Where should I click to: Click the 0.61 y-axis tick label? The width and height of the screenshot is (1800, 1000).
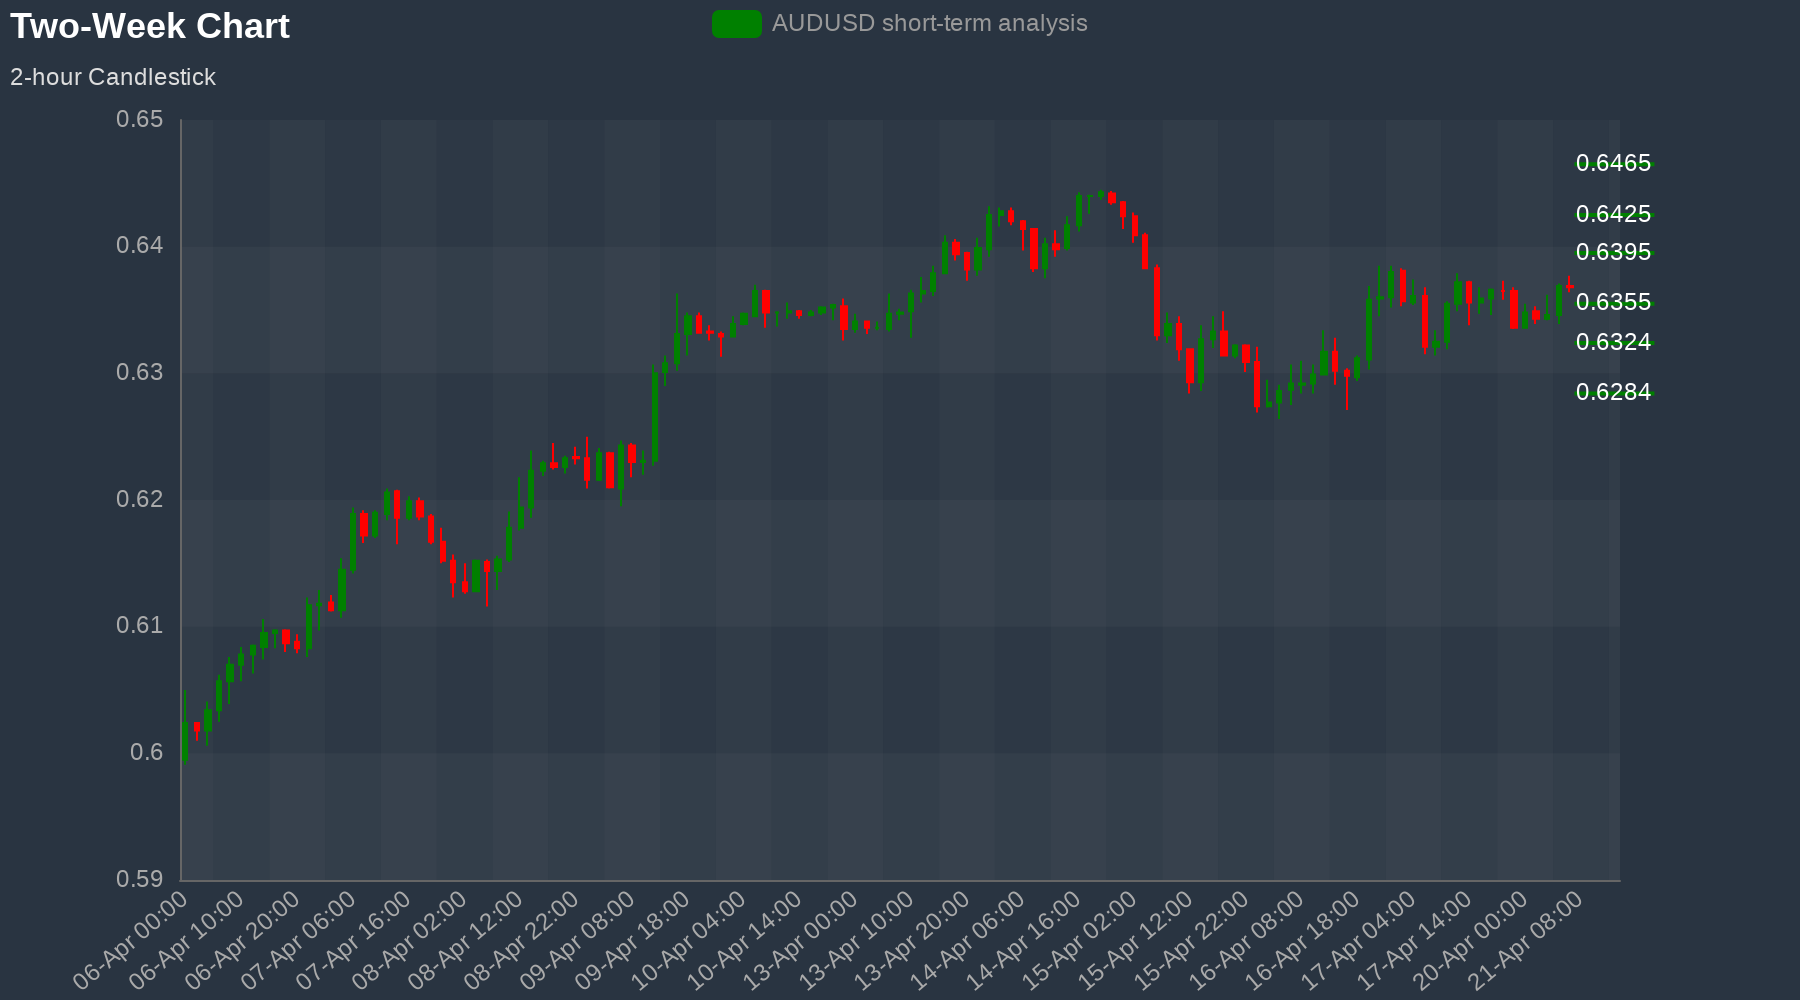[139, 626]
